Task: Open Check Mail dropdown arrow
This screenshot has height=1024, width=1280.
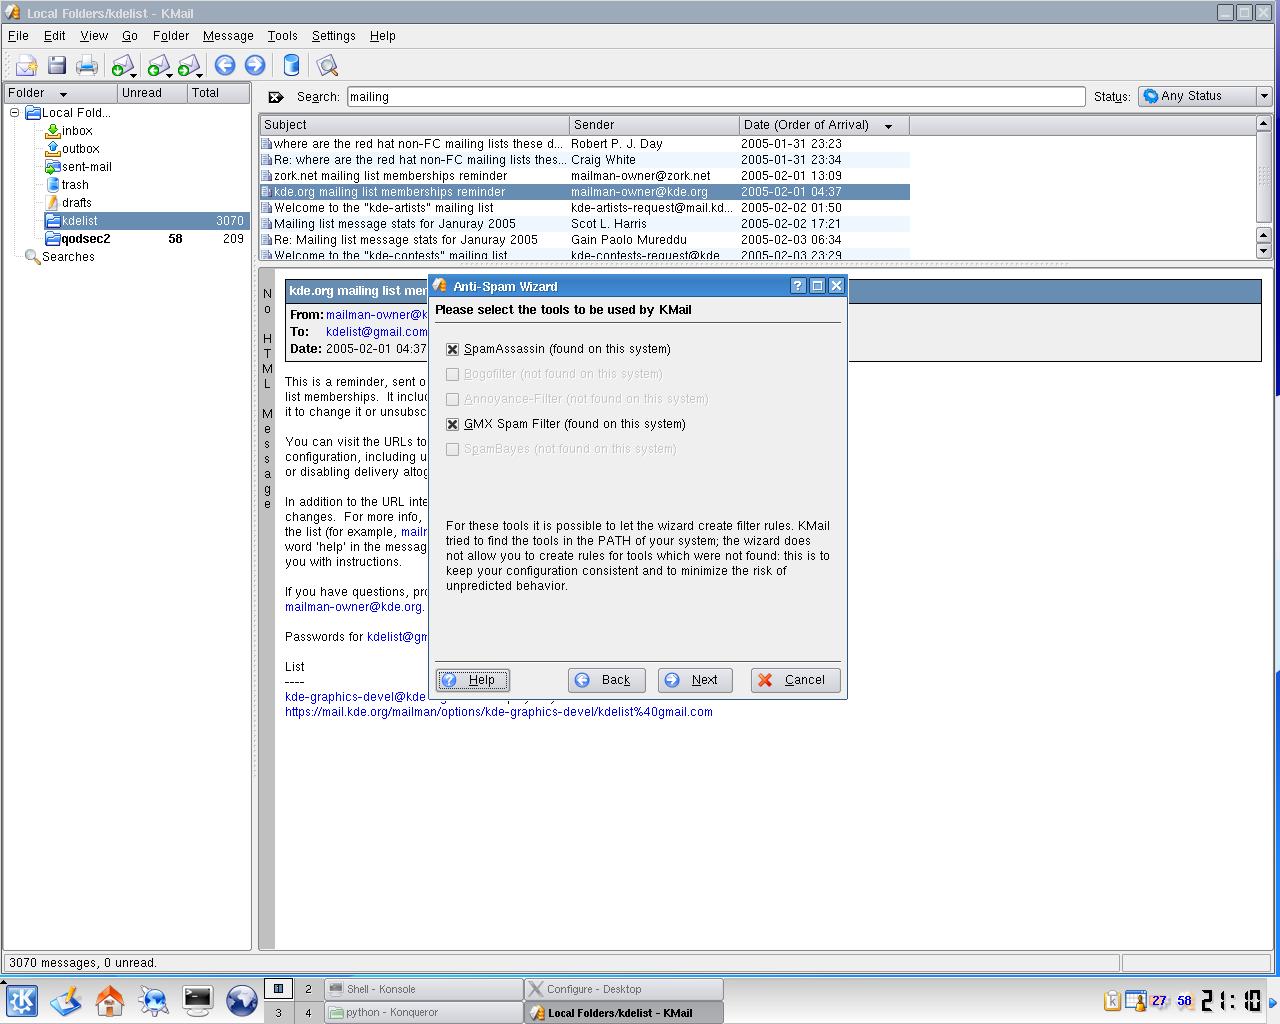Action: pos(135,74)
